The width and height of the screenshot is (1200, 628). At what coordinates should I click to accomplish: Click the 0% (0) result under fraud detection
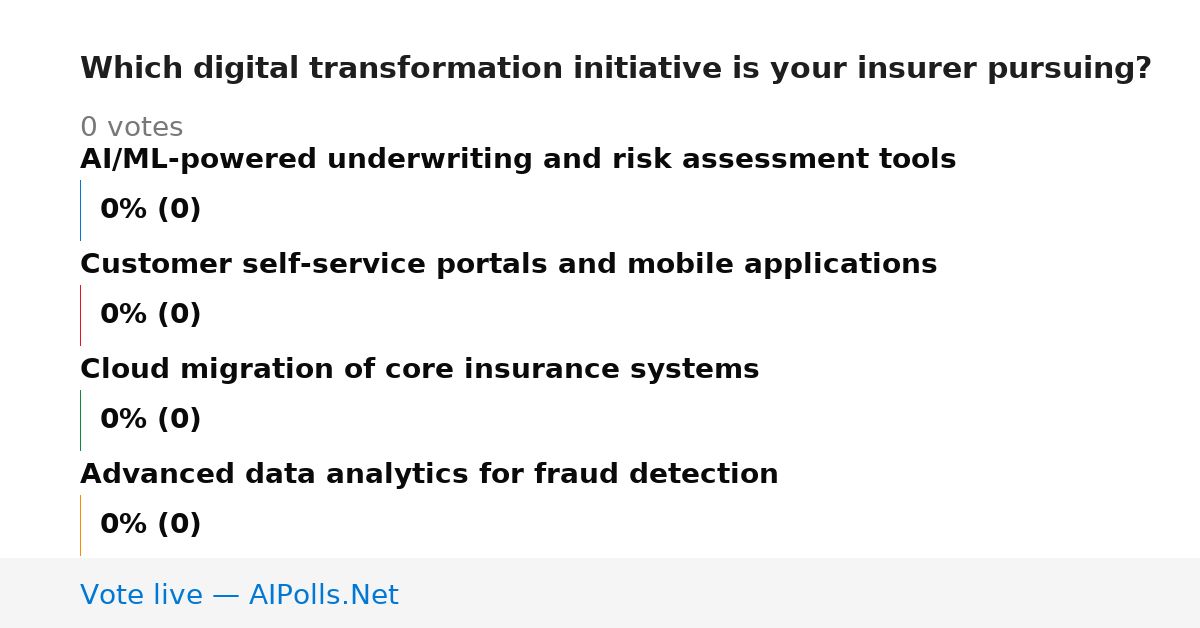pyautogui.click(x=151, y=525)
